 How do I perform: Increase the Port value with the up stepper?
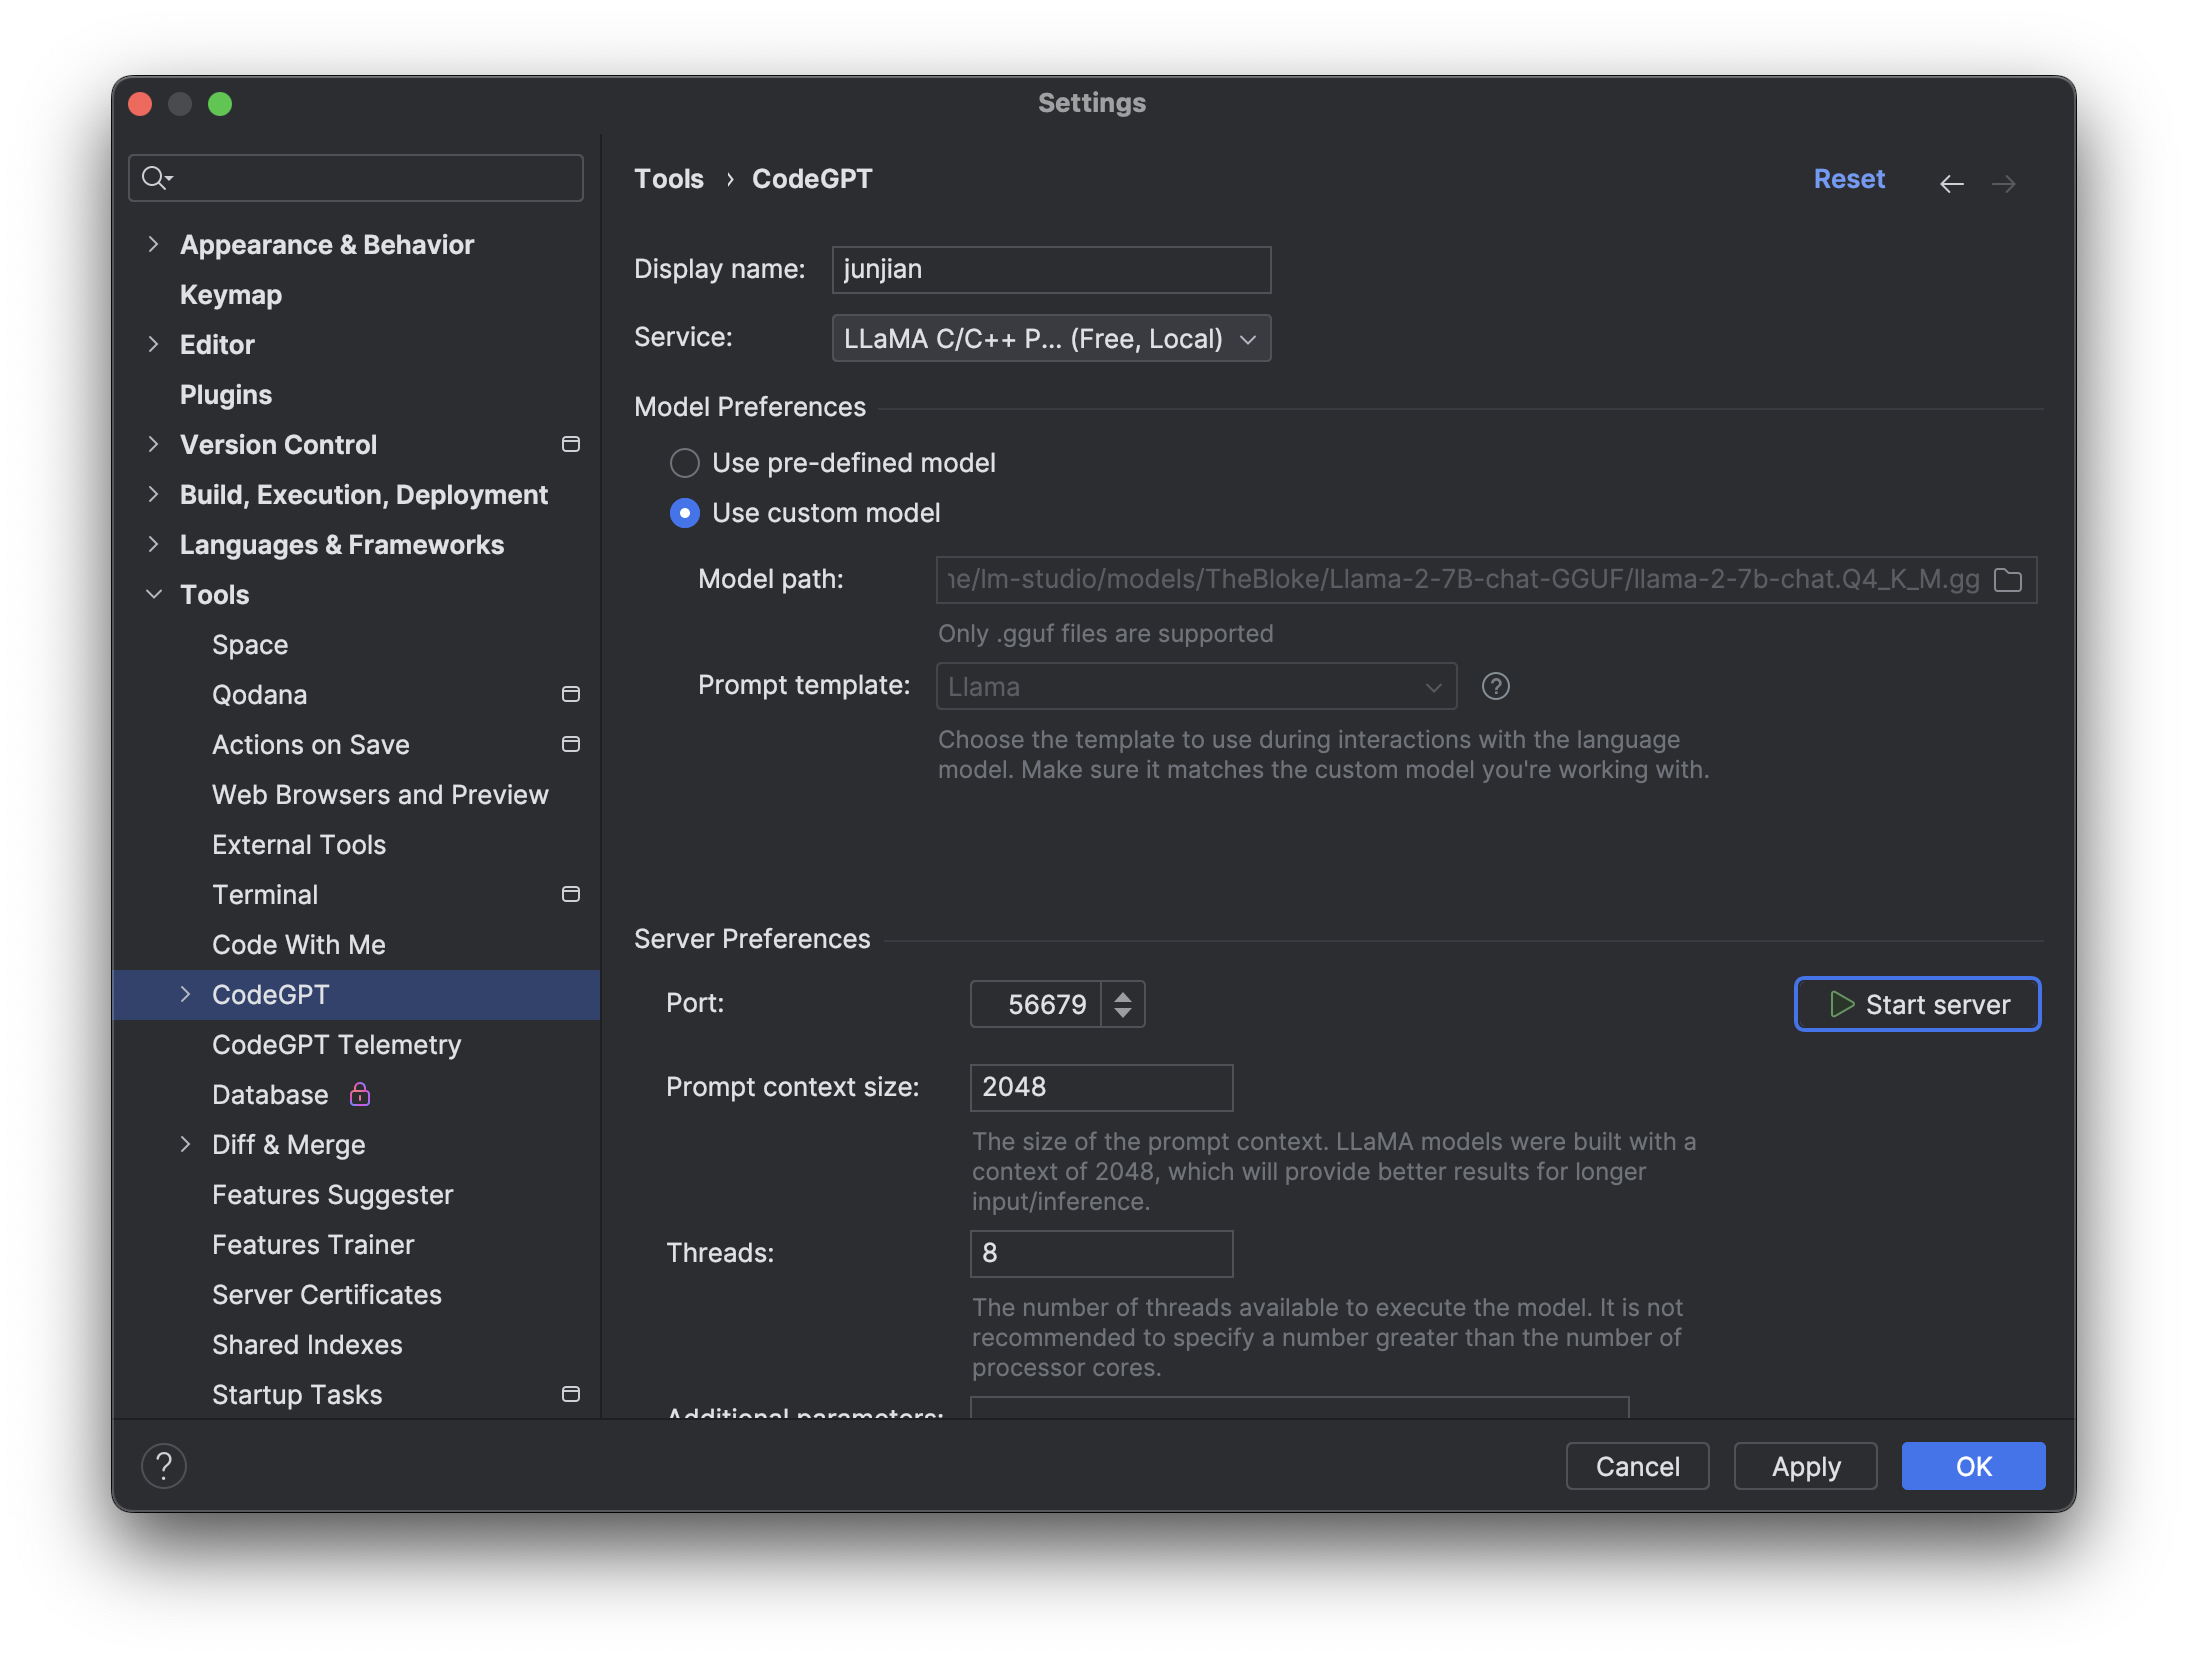coord(1123,995)
